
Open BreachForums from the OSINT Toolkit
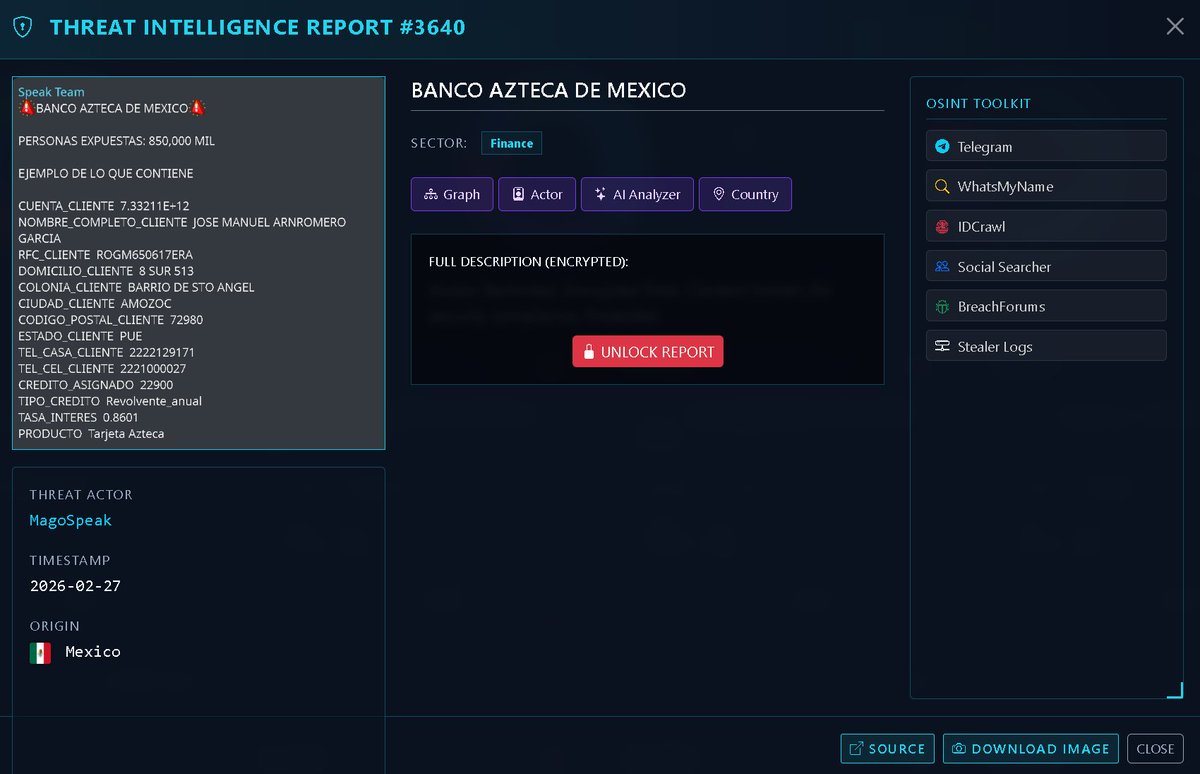[x=1045, y=305]
